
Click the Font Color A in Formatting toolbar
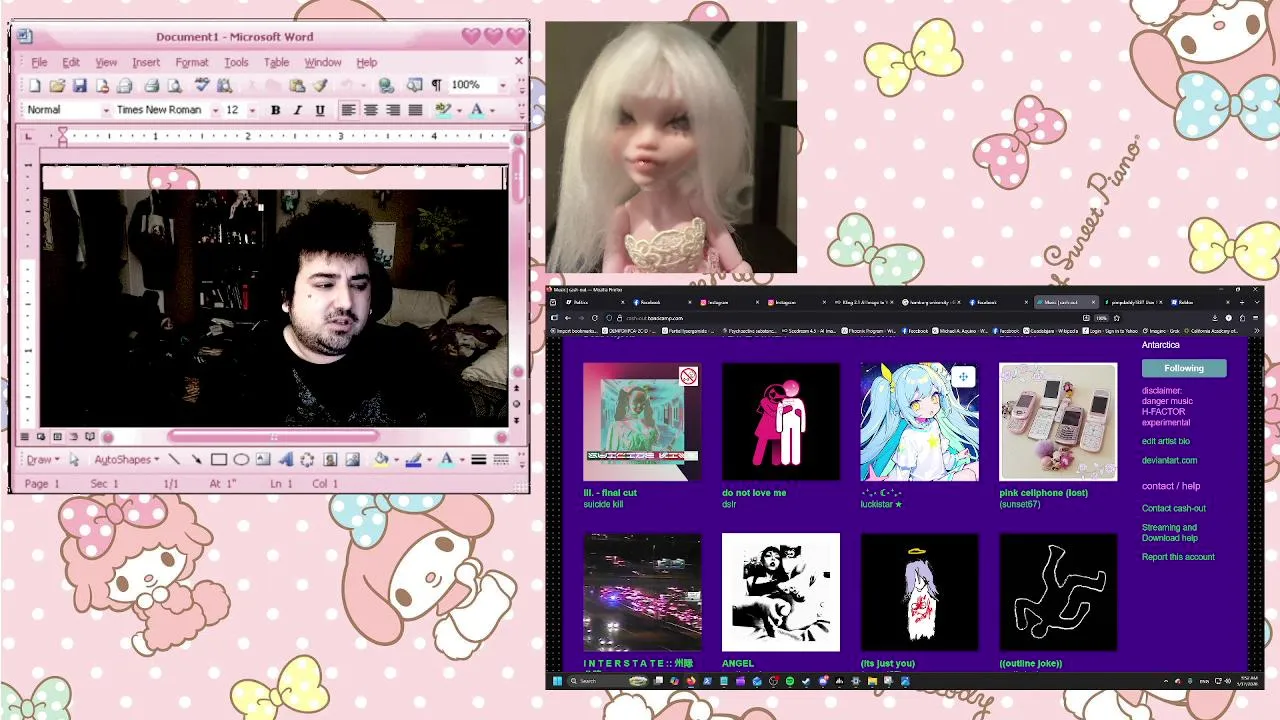[477, 110]
